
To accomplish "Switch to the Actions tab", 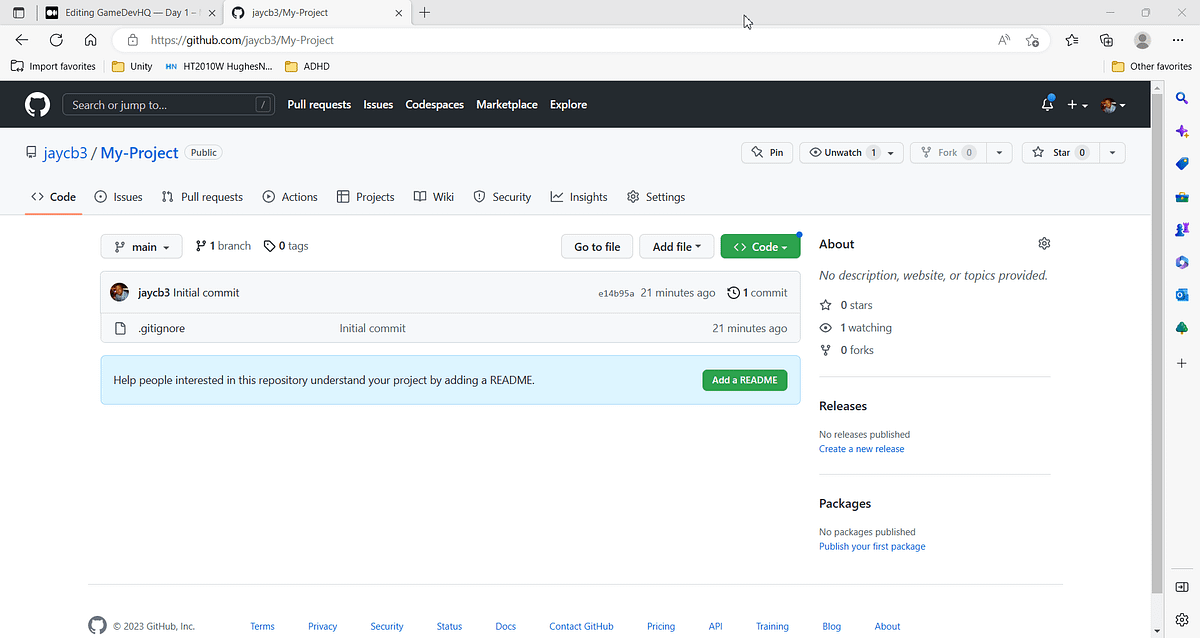I will (290, 197).
